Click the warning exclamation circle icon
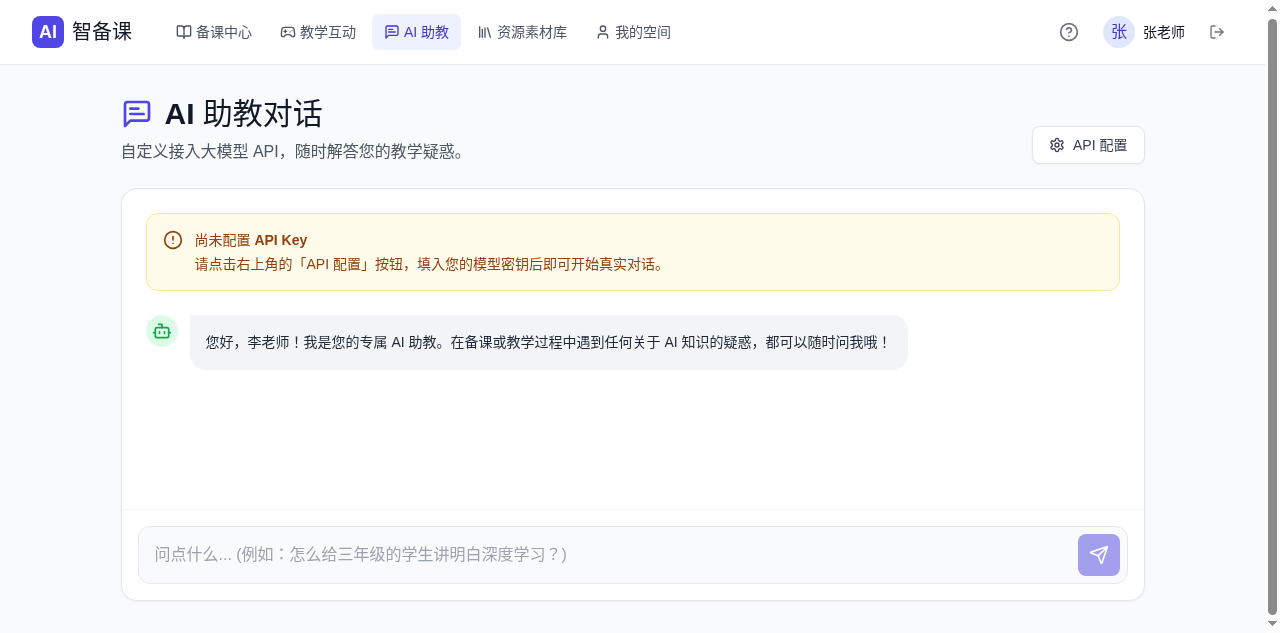 (x=173, y=240)
